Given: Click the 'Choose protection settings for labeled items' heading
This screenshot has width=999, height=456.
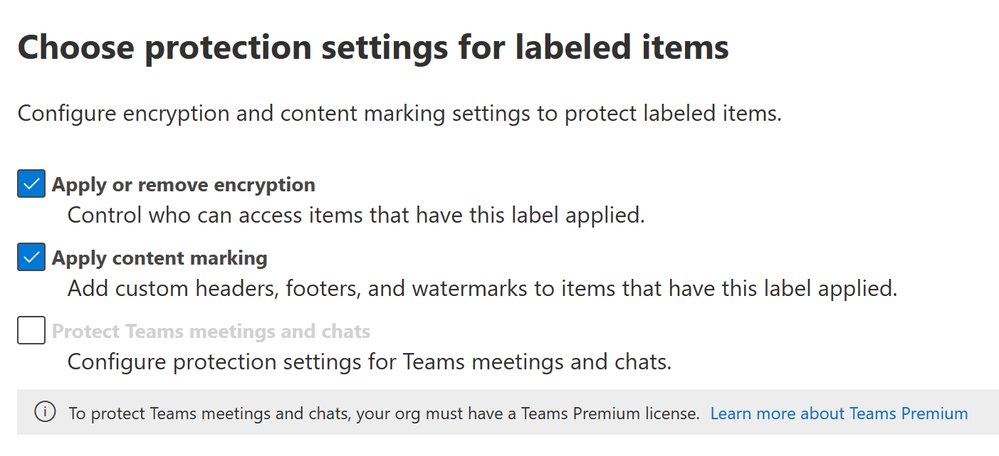Looking at the screenshot, I should pyautogui.click(x=373, y=48).
